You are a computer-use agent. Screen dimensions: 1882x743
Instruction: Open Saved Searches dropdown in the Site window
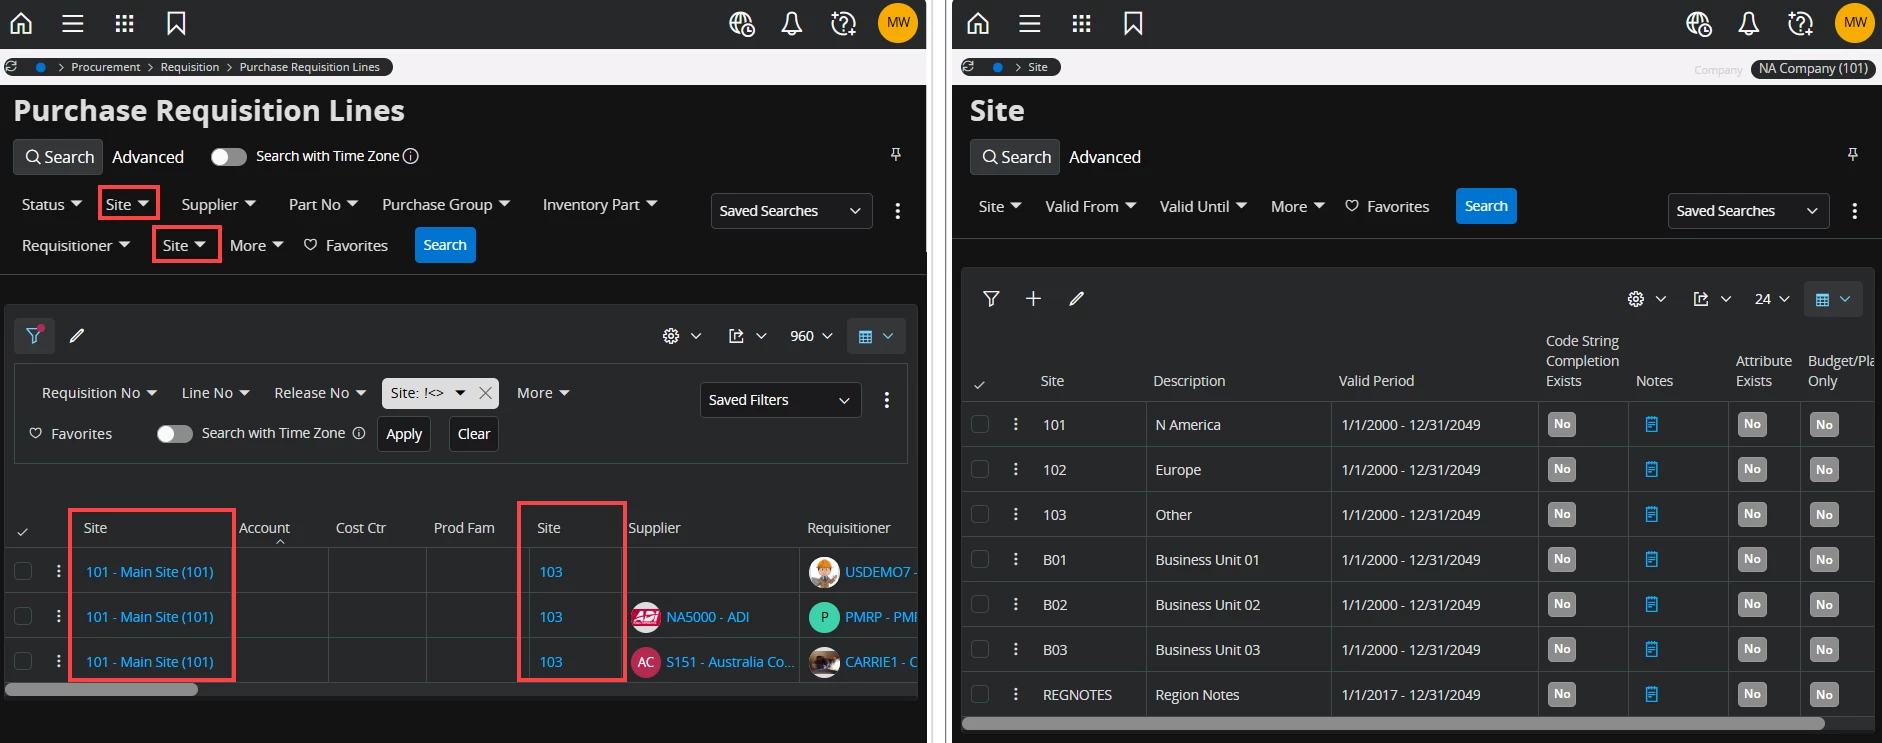click(1749, 211)
